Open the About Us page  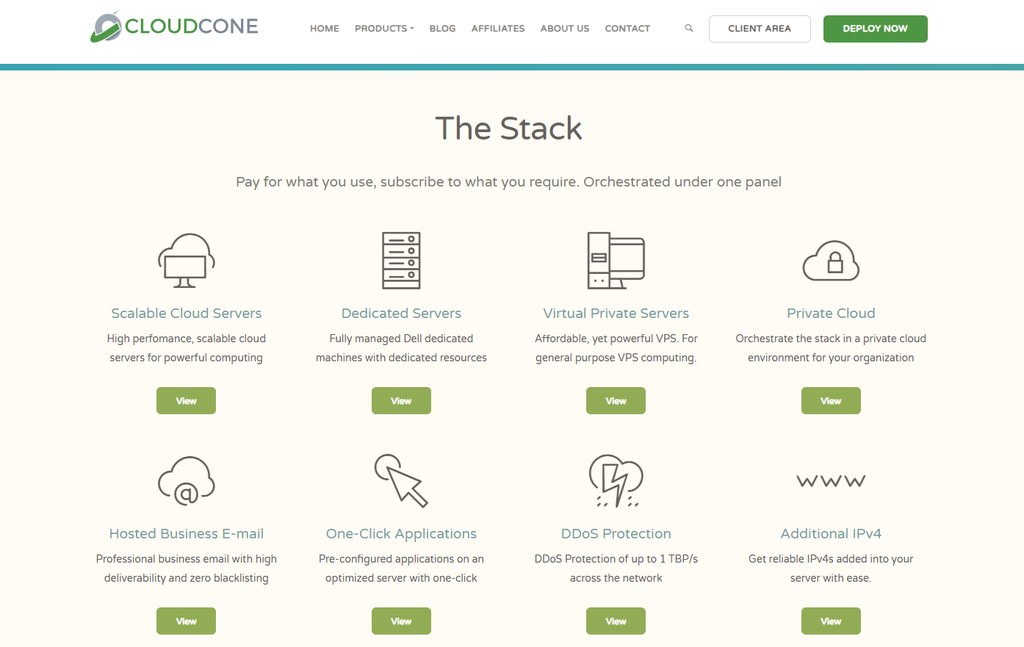point(564,29)
